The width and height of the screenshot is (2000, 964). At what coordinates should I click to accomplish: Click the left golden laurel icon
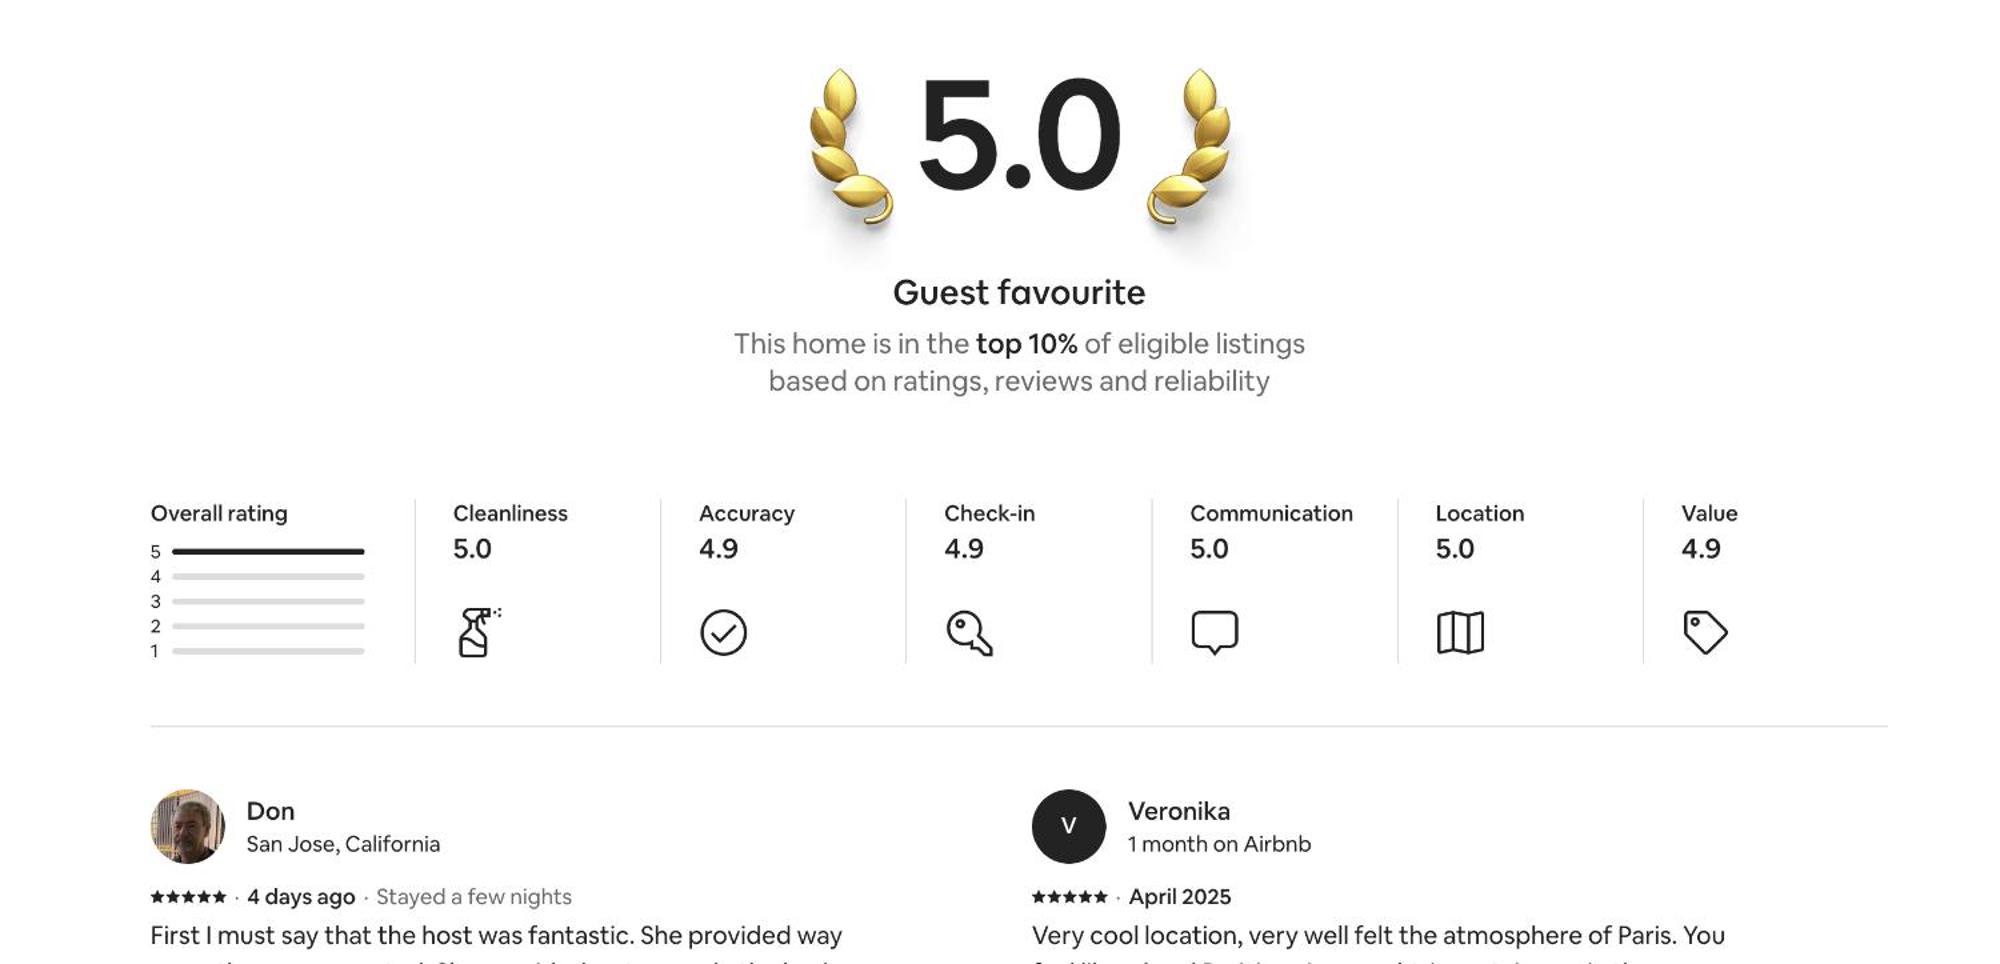tap(849, 147)
